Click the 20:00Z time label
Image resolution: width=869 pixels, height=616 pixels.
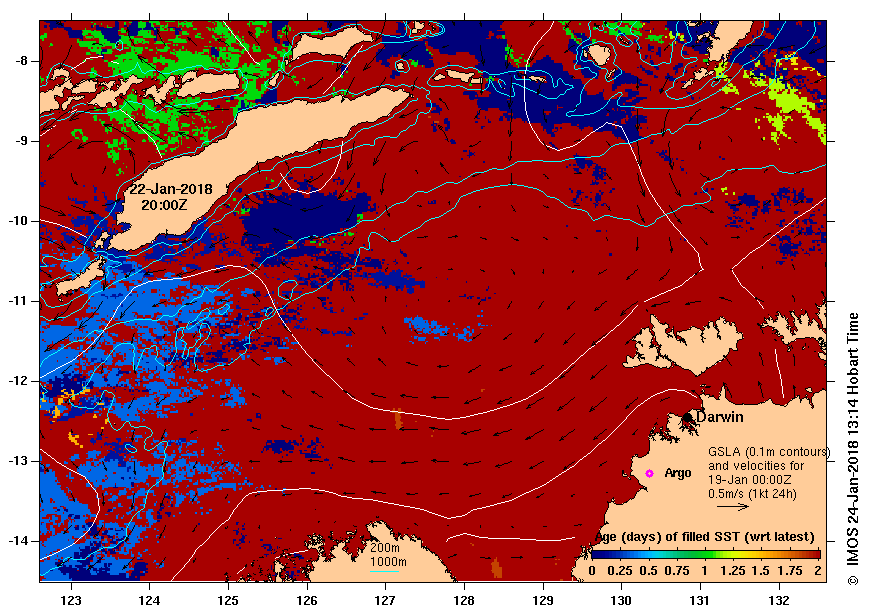point(164,205)
